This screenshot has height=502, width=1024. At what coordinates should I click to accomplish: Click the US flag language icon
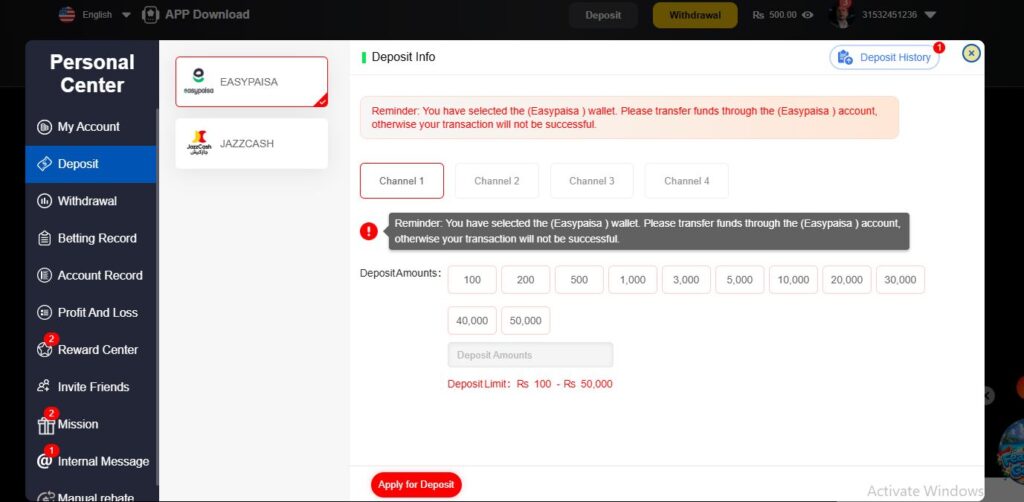coord(67,14)
